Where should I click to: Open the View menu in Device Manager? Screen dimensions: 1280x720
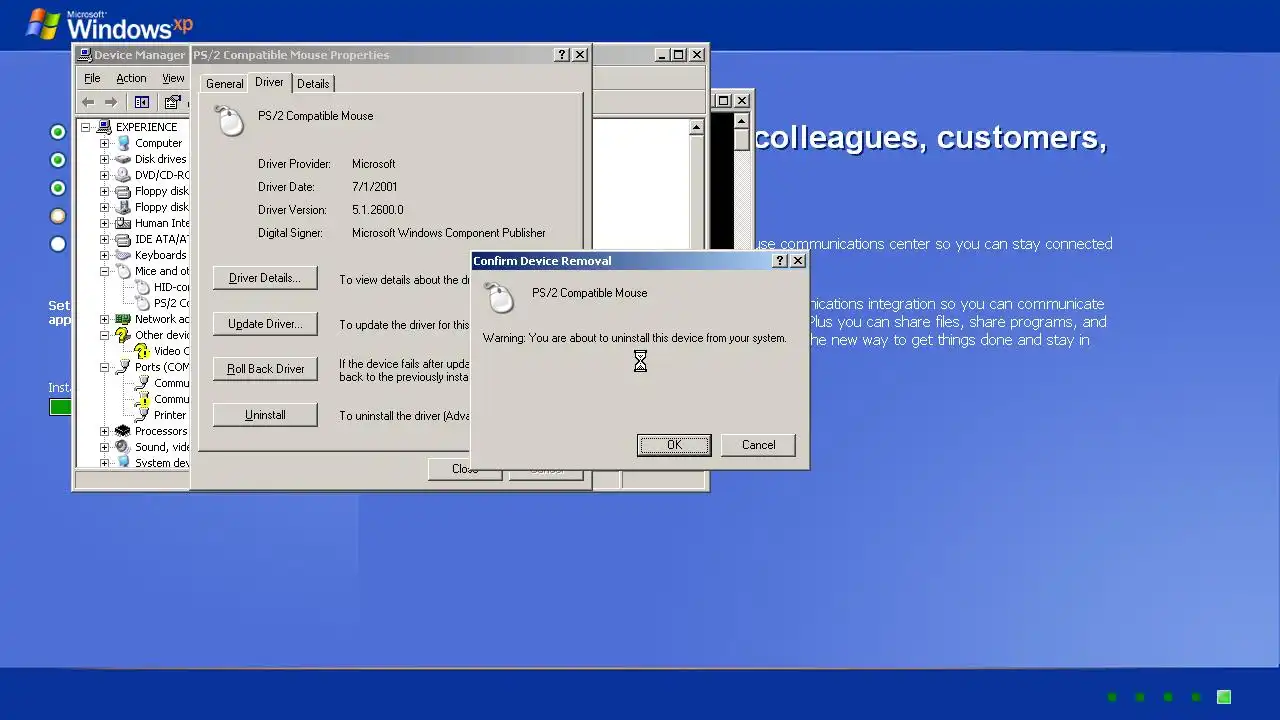[173, 78]
